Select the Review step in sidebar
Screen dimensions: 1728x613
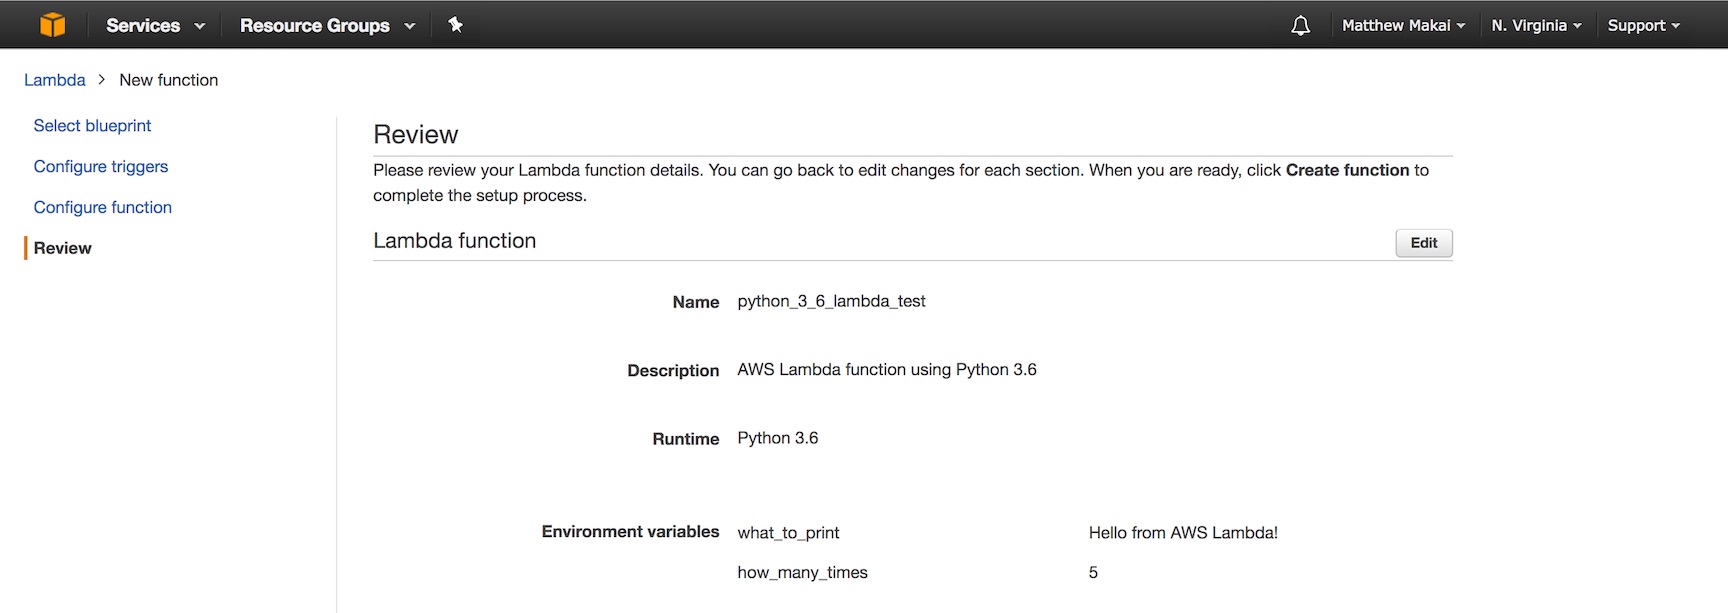(x=62, y=248)
